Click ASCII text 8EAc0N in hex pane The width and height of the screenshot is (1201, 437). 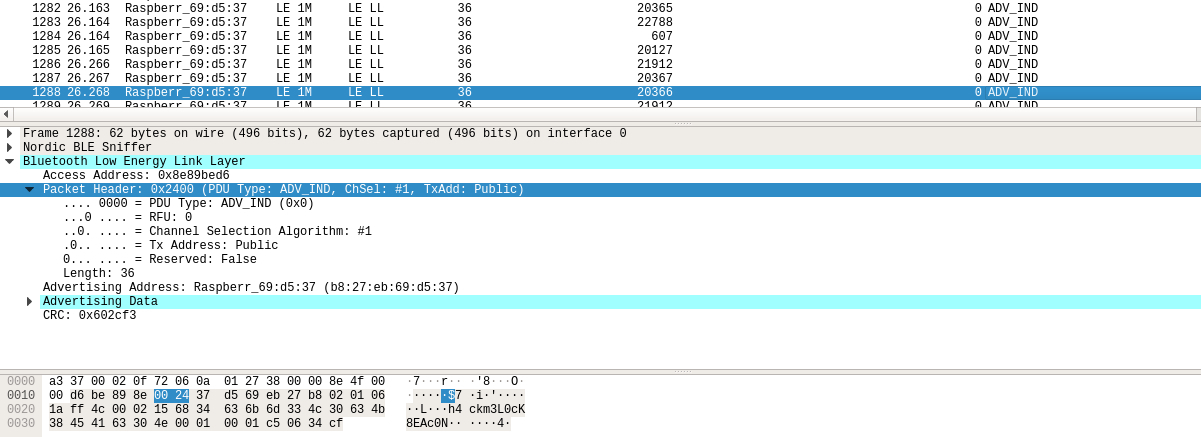[x=427, y=424]
